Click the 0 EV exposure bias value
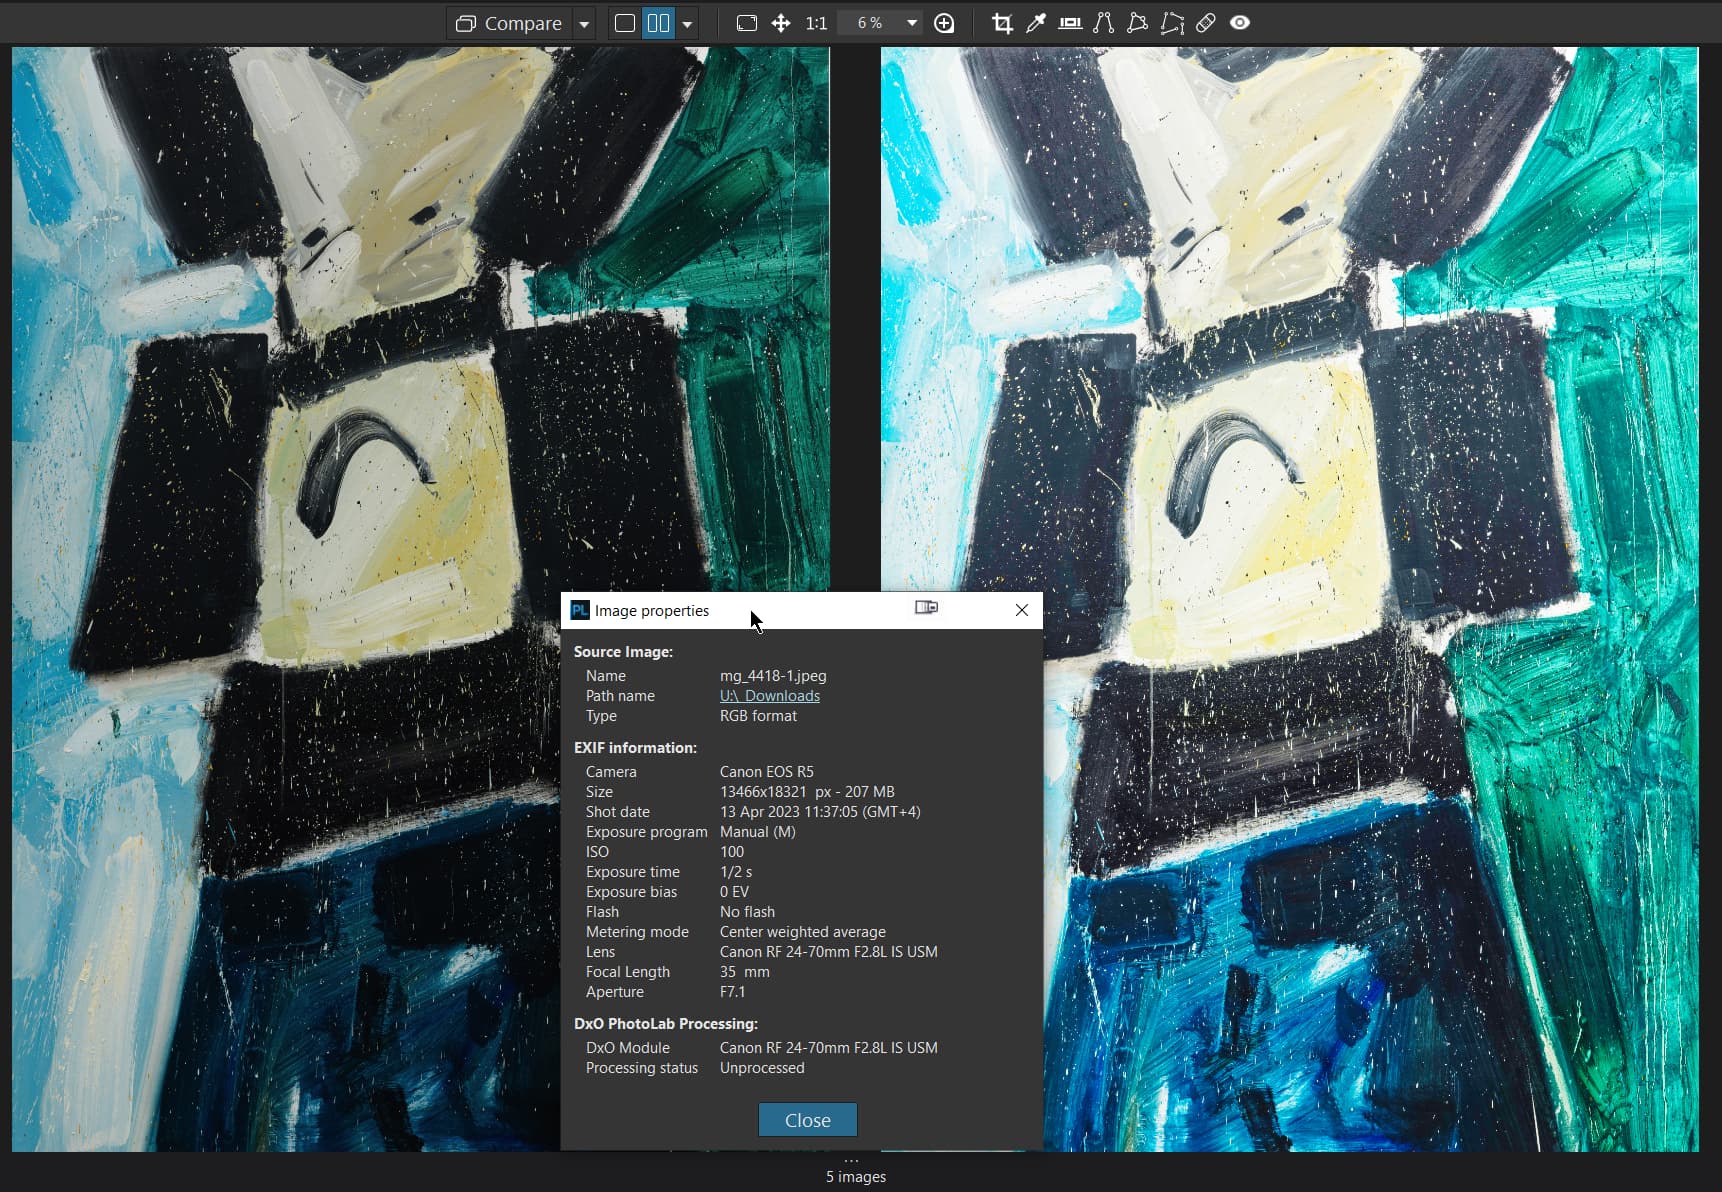Image resolution: width=1722 pixels, height=1192 pixels. [x=734, y=892]
